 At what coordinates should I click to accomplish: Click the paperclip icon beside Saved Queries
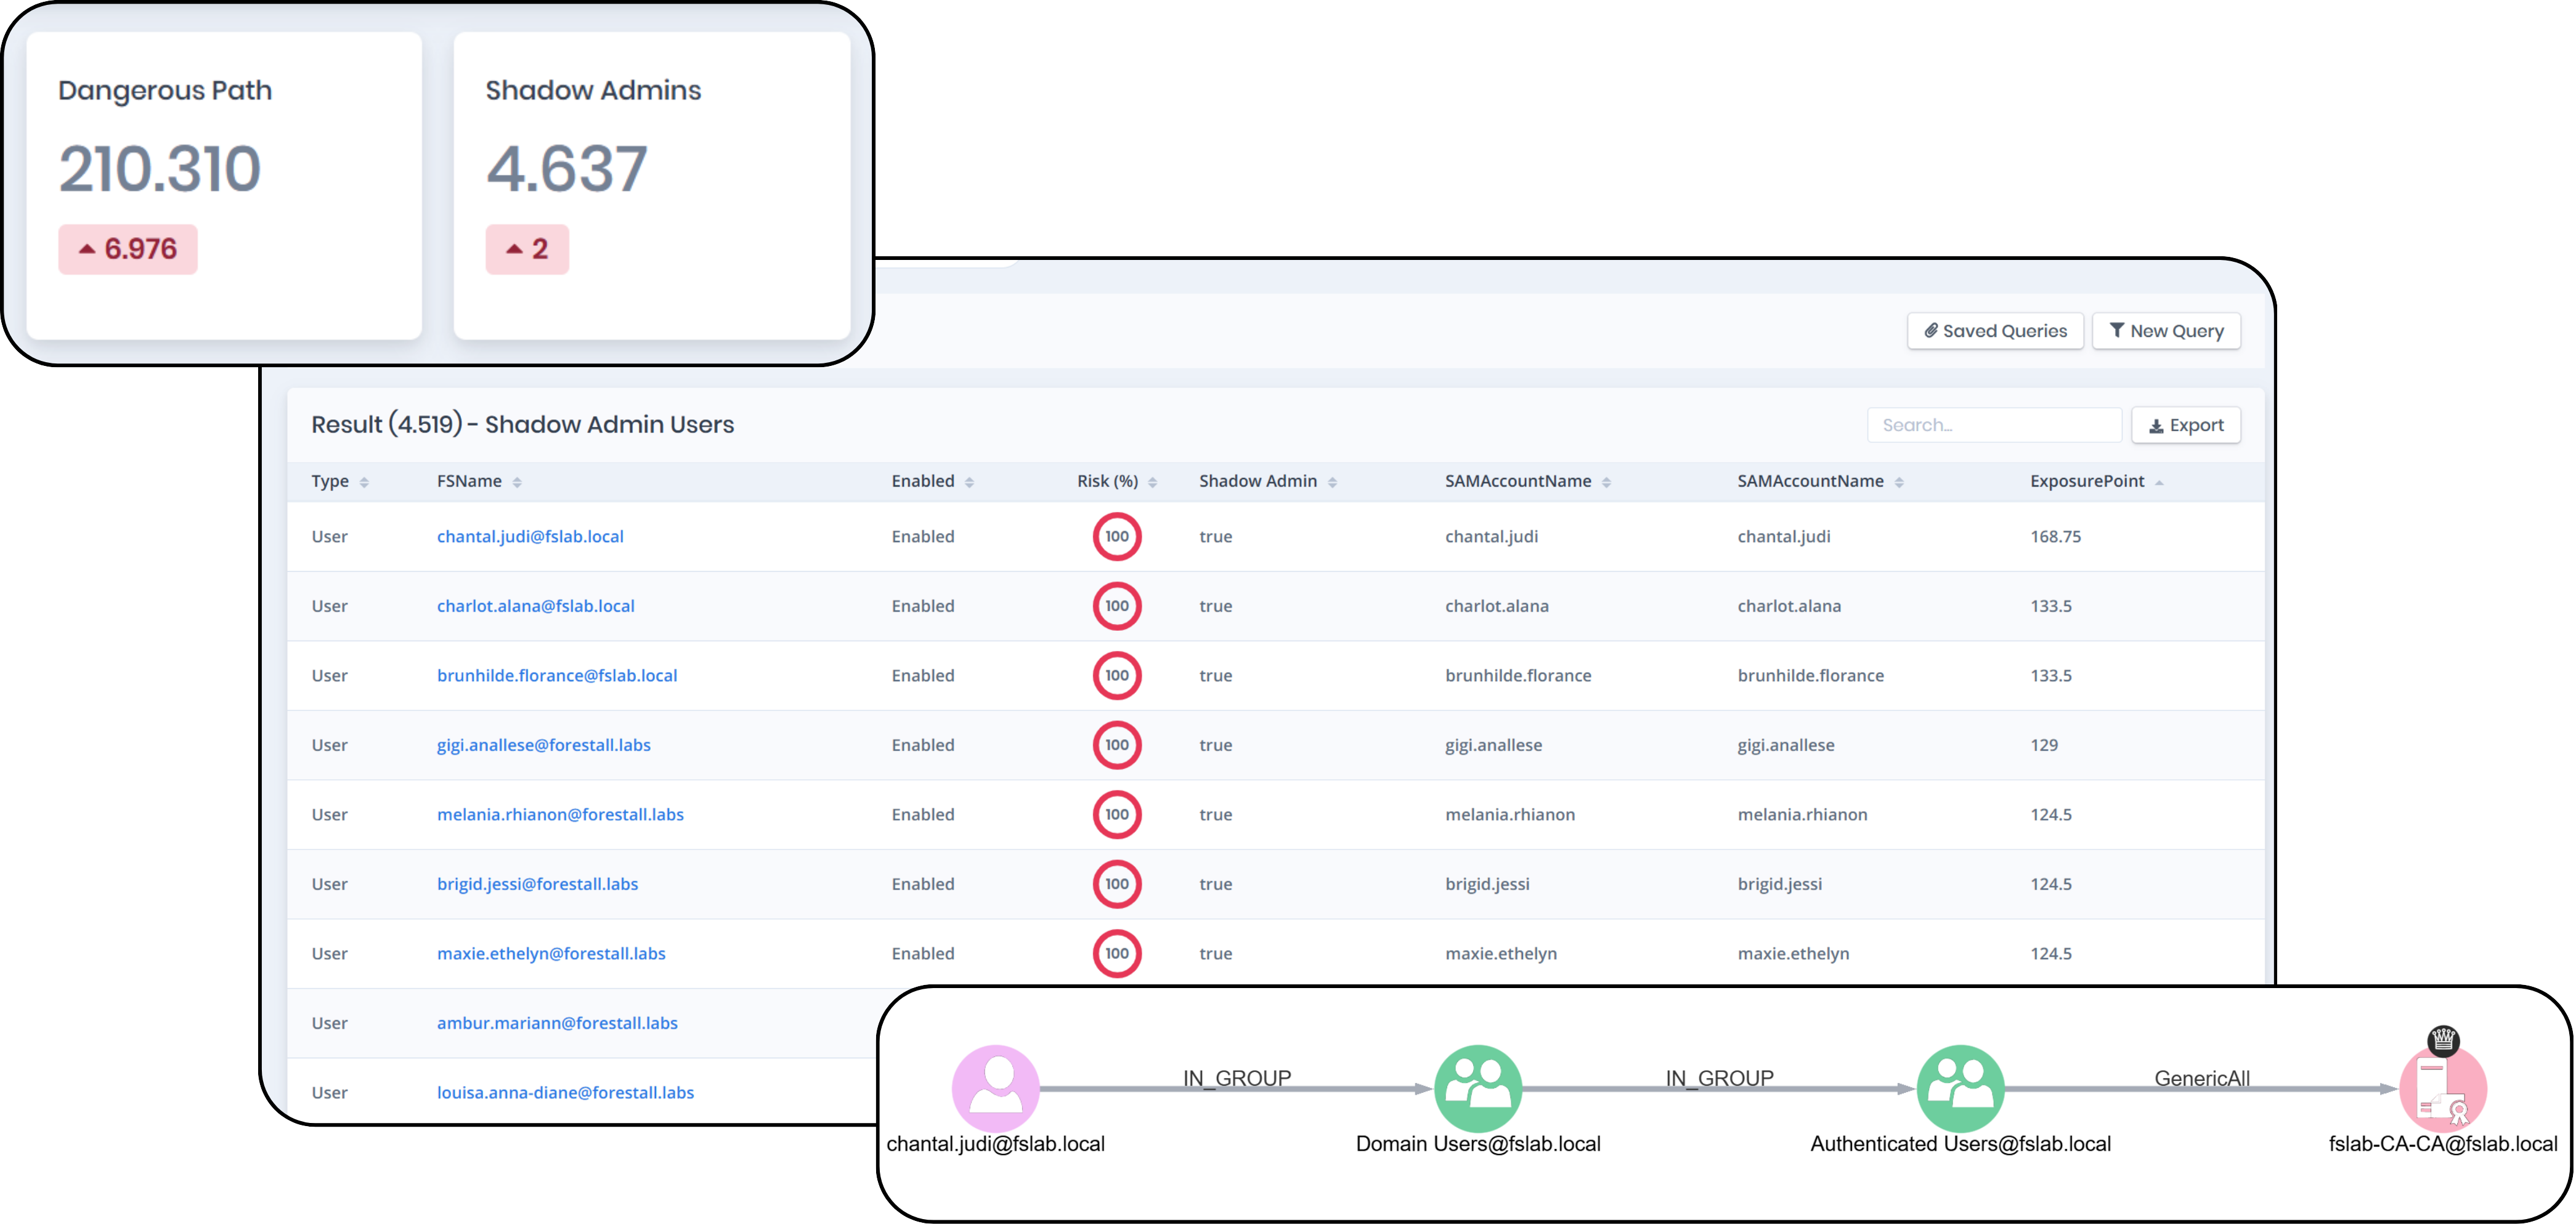(x=1931, y=330)
